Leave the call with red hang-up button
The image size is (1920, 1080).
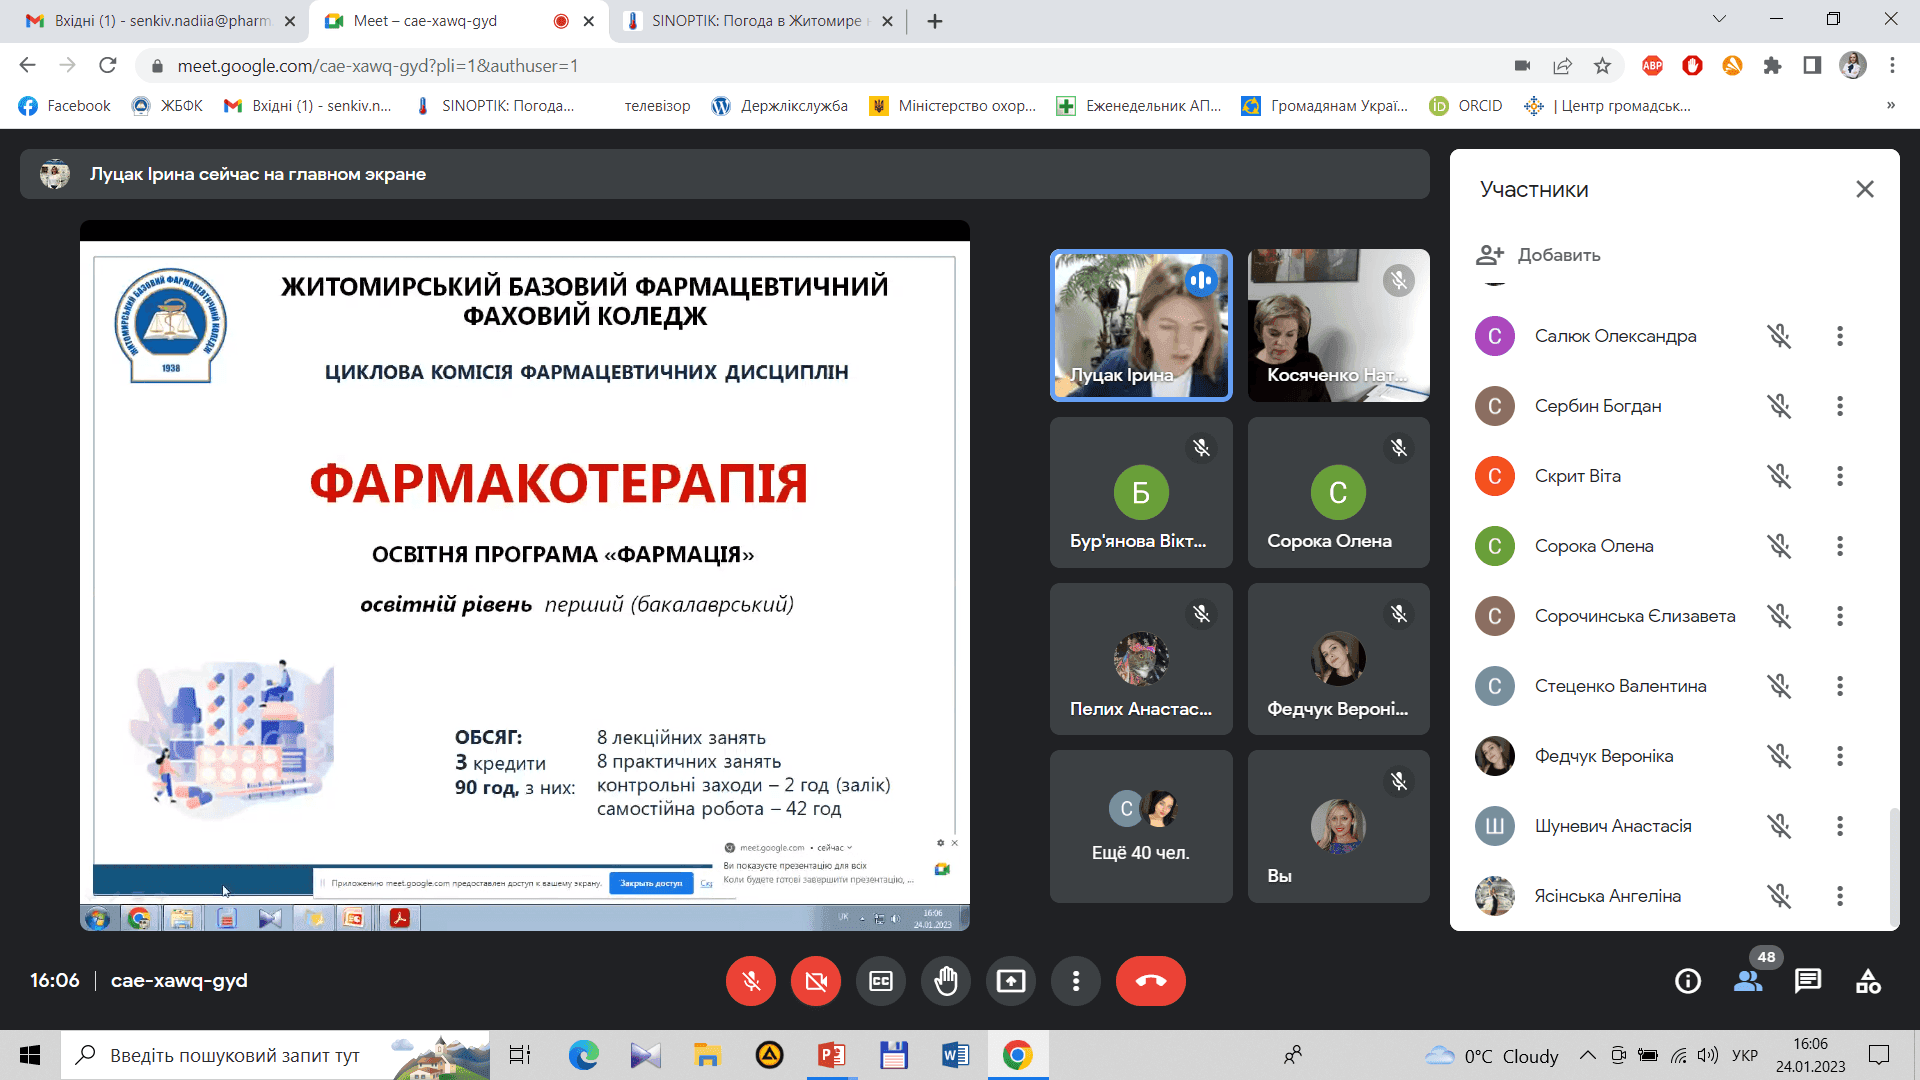[x=1151, y=981]
